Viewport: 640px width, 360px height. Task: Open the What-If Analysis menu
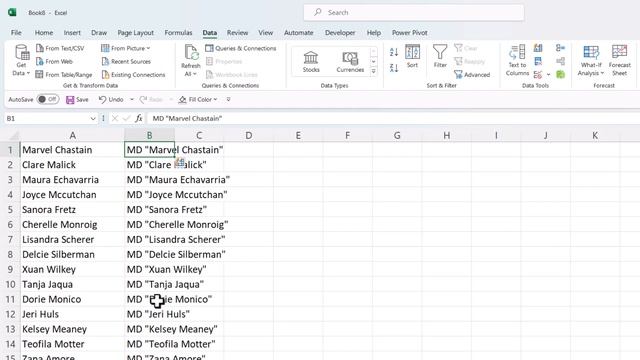click(x=591, y=60)
